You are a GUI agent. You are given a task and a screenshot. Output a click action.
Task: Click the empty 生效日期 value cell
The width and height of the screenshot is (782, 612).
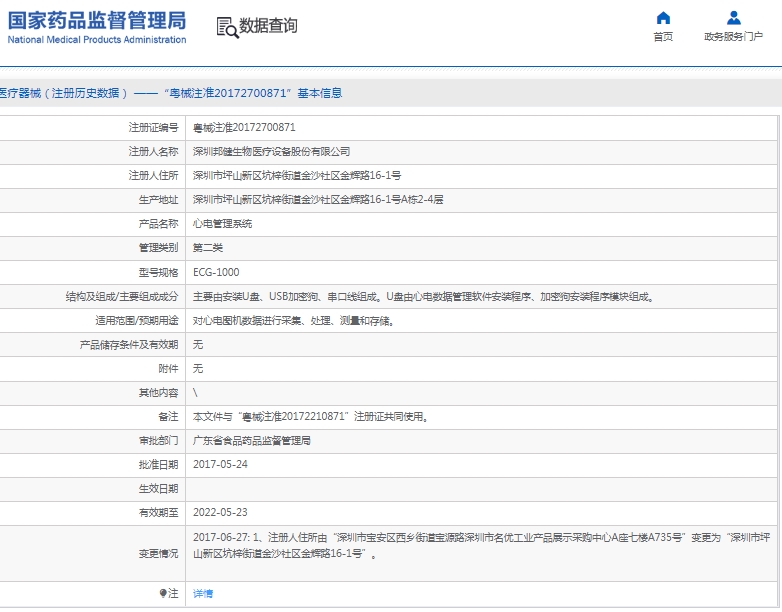[481, 489]
